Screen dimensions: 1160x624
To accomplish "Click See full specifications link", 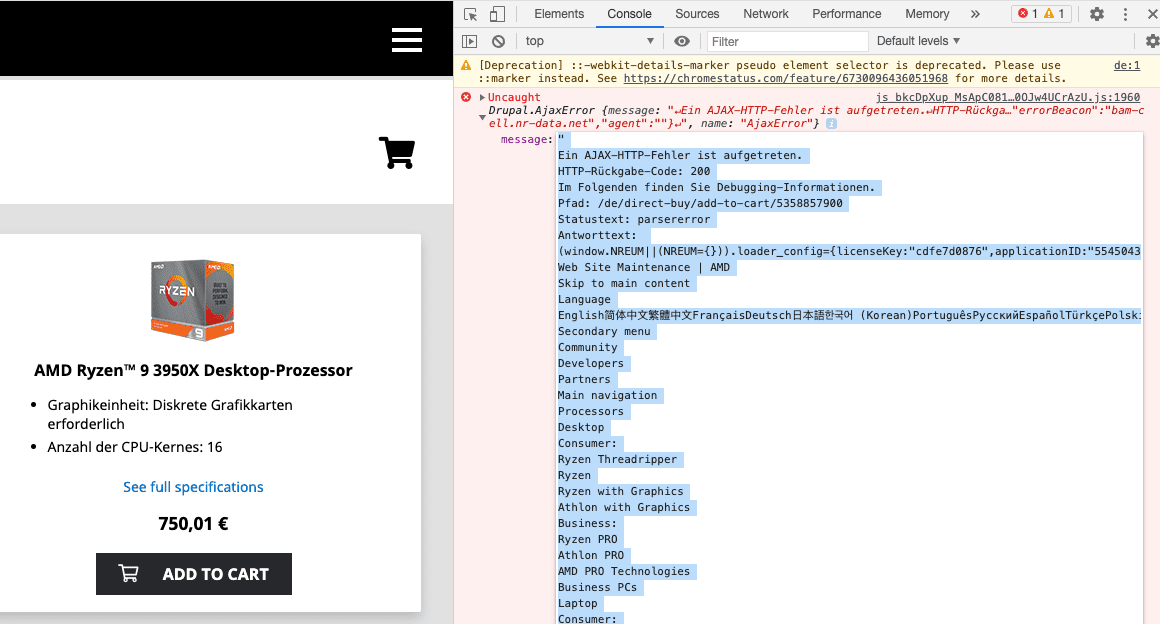I will point(193,486).
